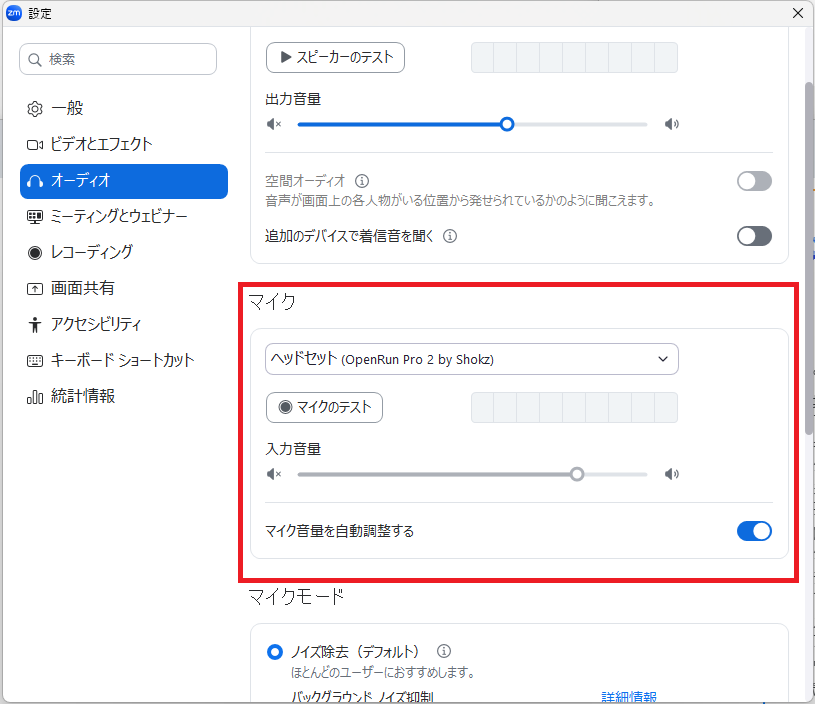Click the 入力音量 label
The height and width of the screenshot is (704, 815).
tap(293, 449)
